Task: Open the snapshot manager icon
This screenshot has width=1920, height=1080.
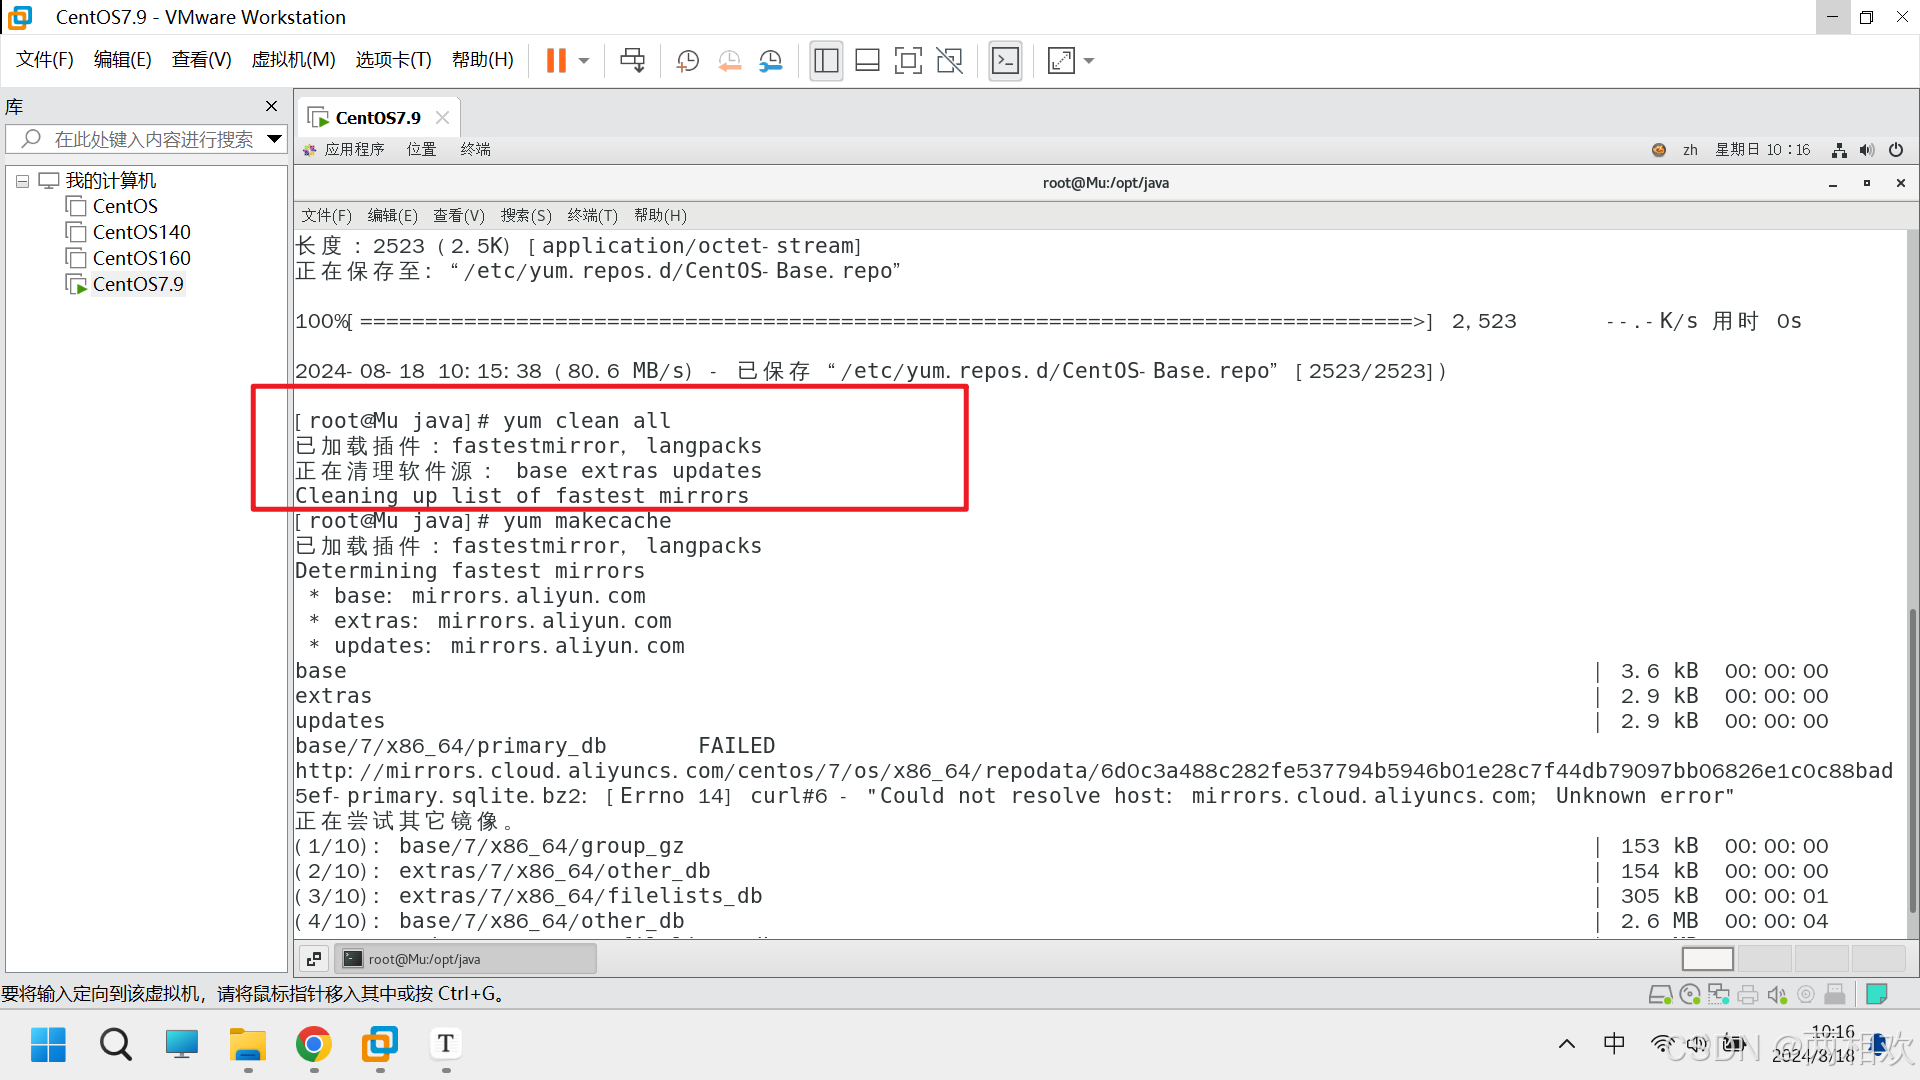Action: (x=770, y=61)
